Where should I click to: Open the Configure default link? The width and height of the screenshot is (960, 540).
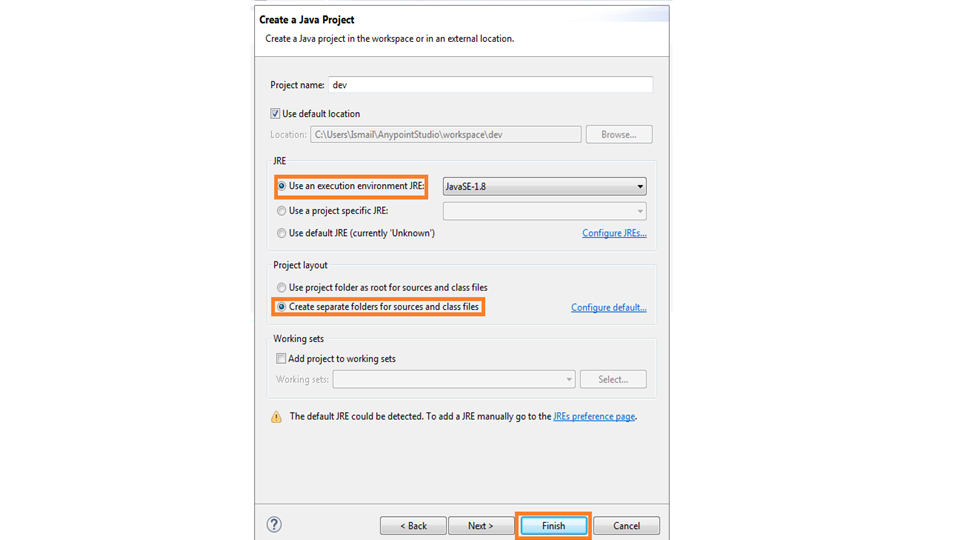[x=609, y=307]
